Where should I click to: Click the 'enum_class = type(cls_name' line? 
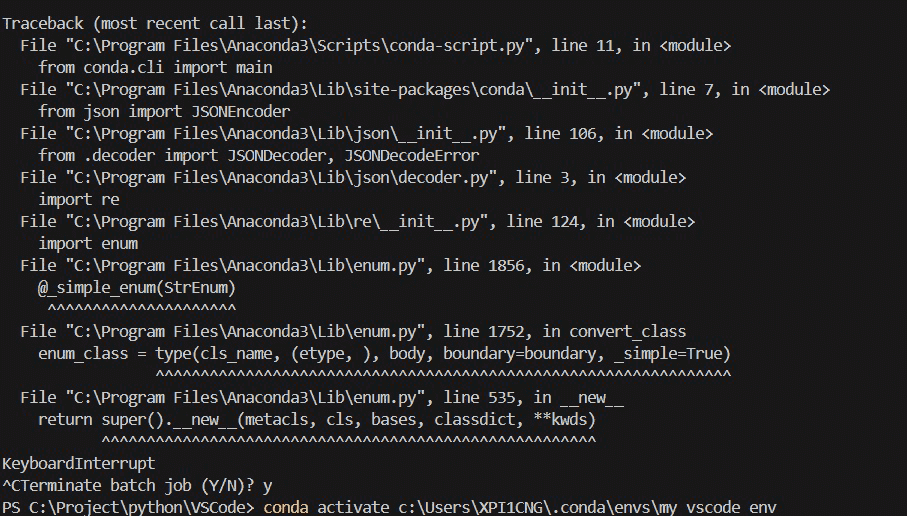tap(385, 353)
